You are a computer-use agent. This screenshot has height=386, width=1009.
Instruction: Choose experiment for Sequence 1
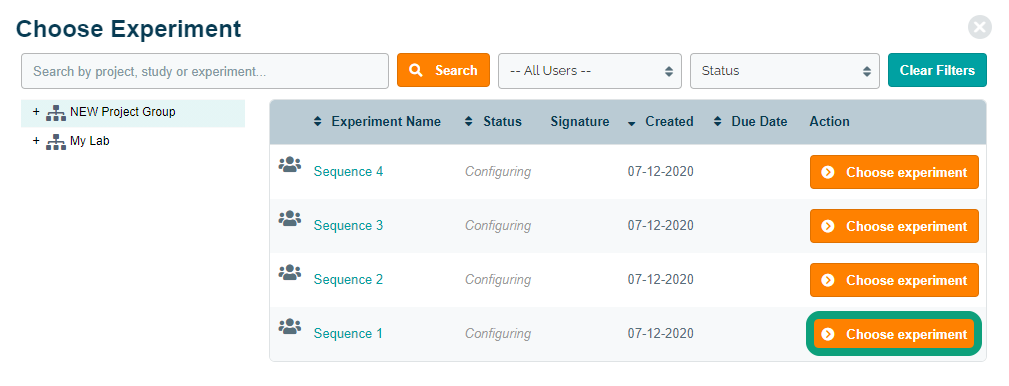[x=894, y=334]
